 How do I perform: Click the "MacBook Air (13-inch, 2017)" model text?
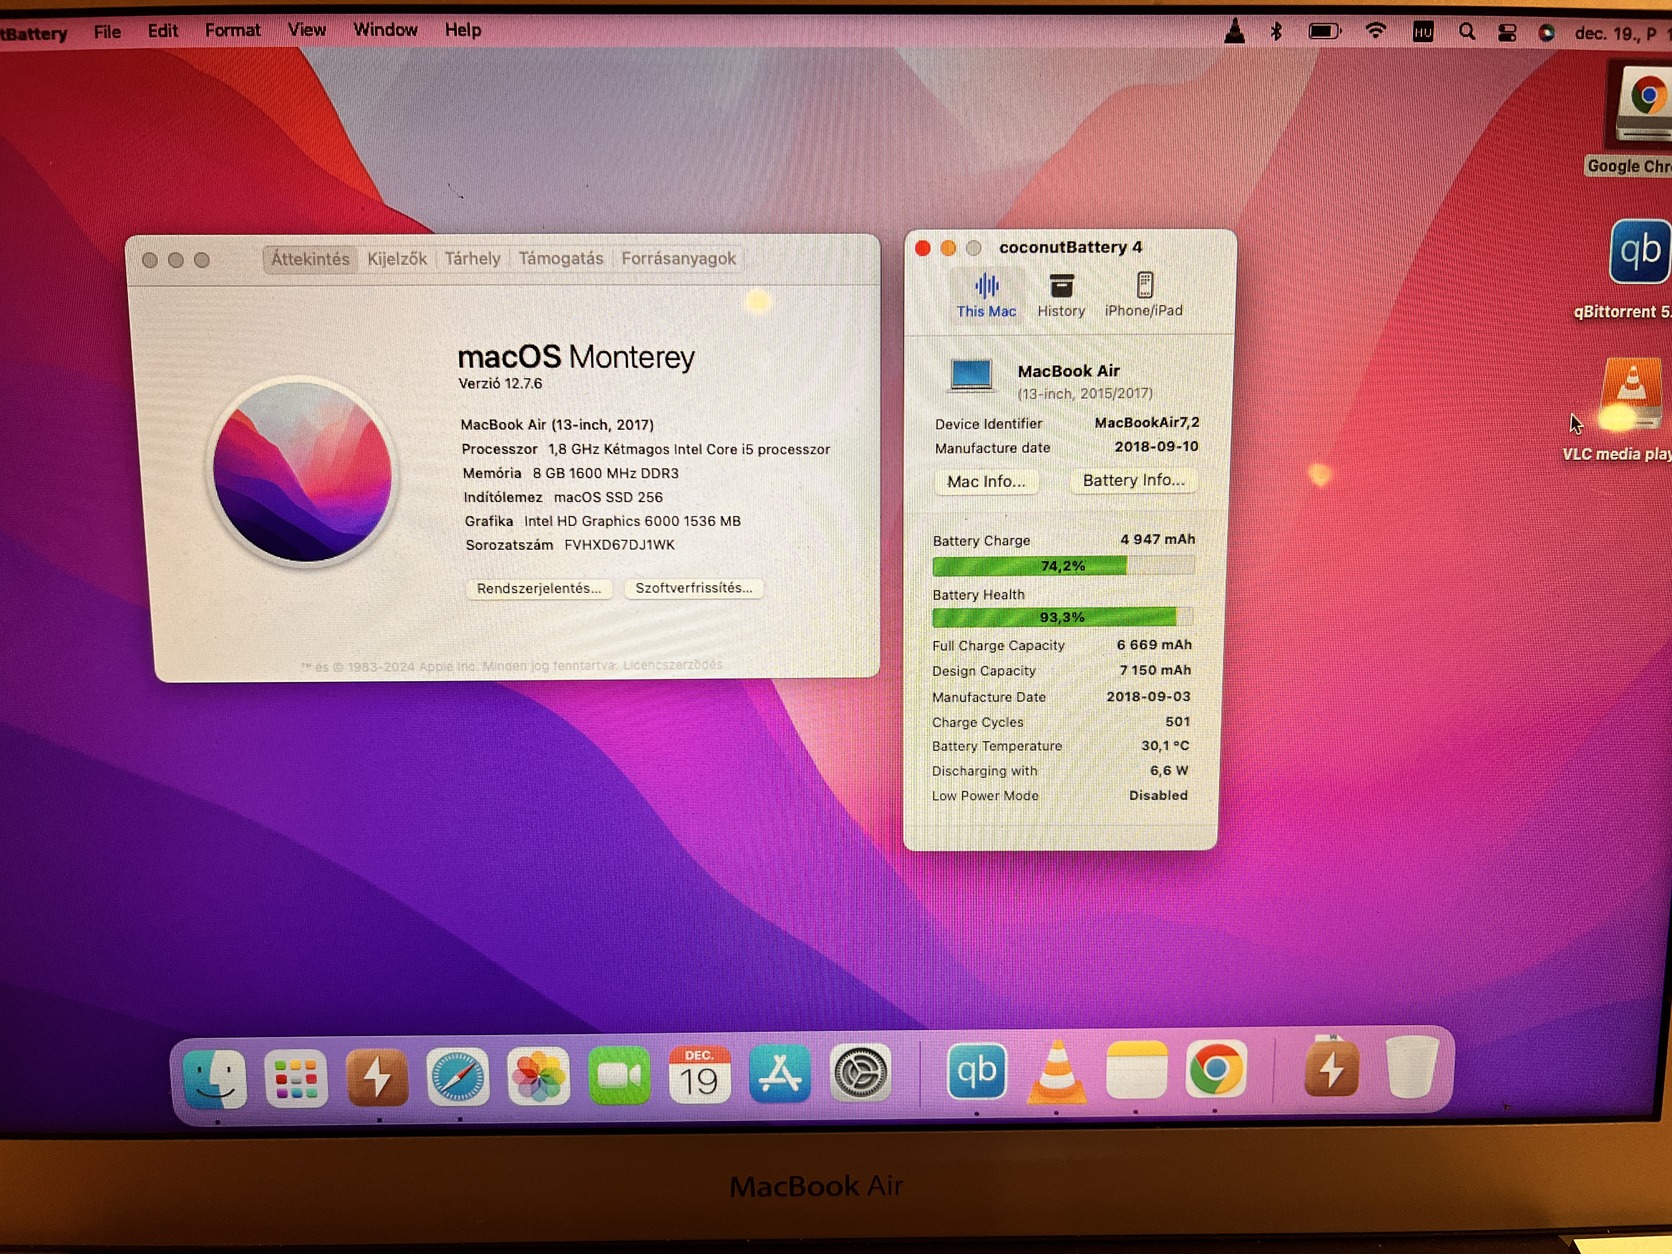point(557,424)
